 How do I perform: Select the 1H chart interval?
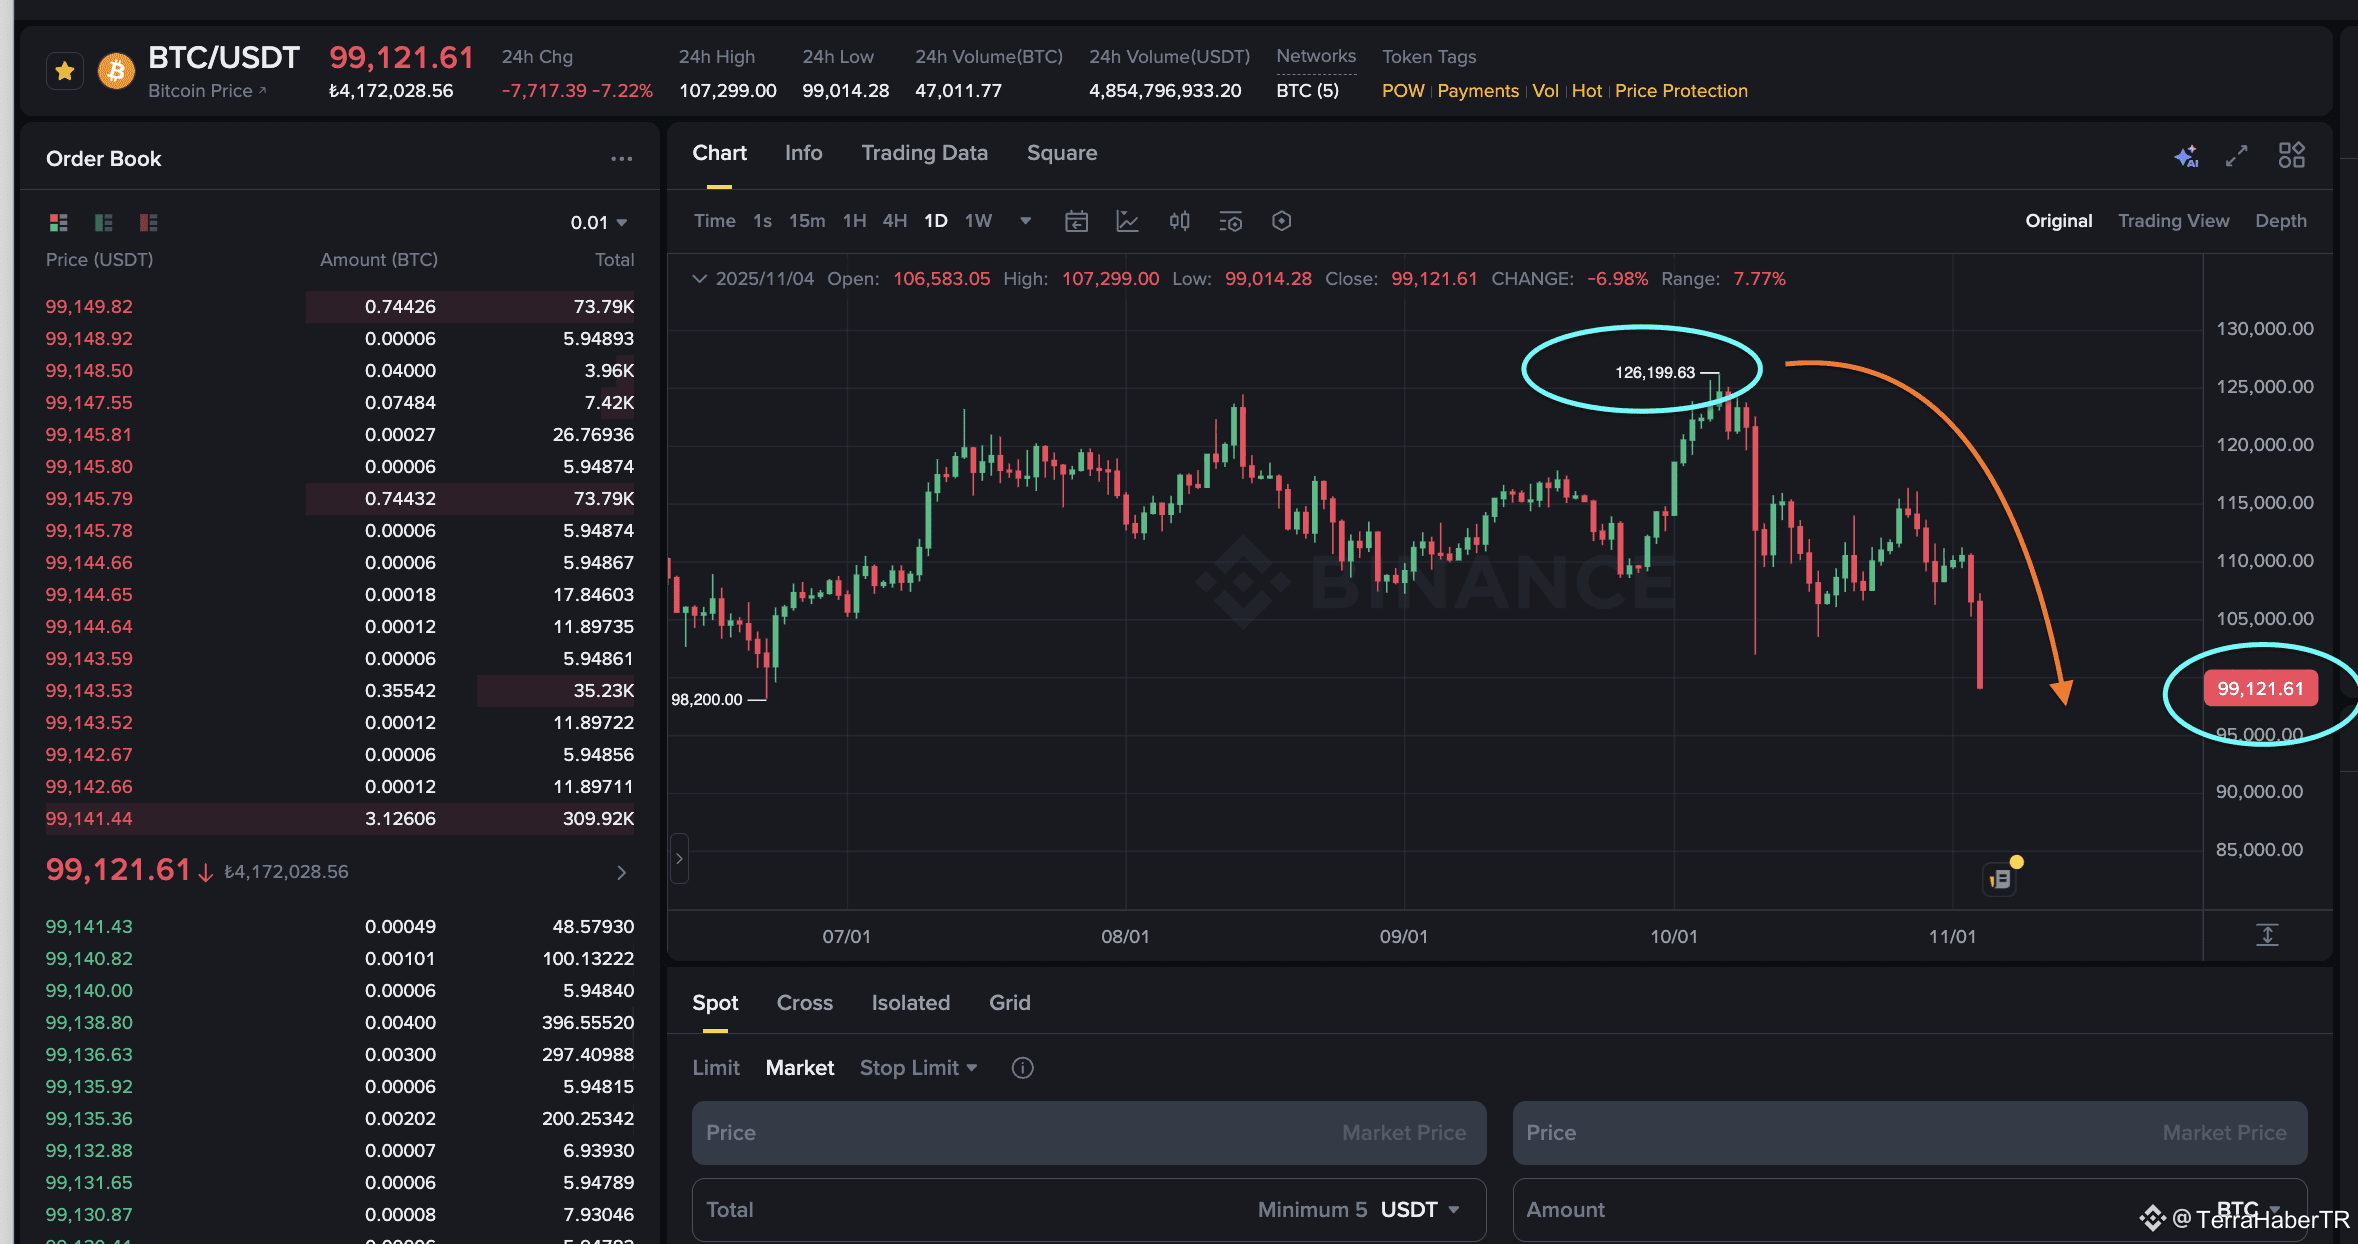coord(854,221)
